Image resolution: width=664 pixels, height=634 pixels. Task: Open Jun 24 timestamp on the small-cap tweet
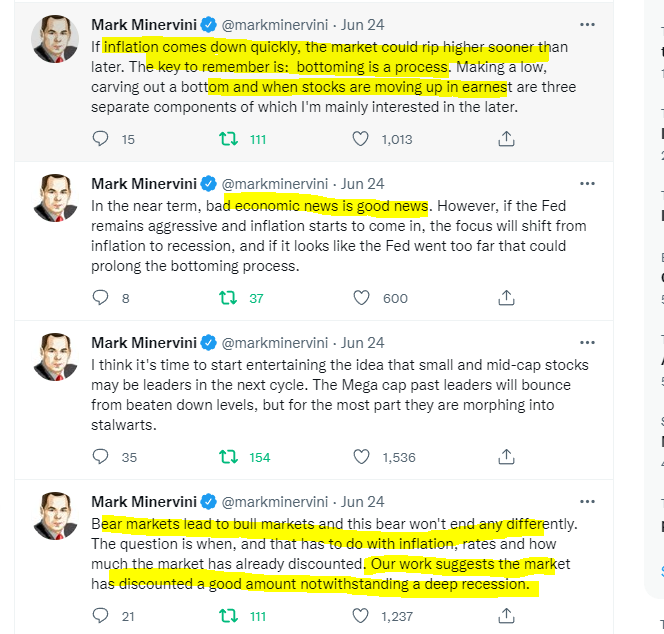coord(362,342)
